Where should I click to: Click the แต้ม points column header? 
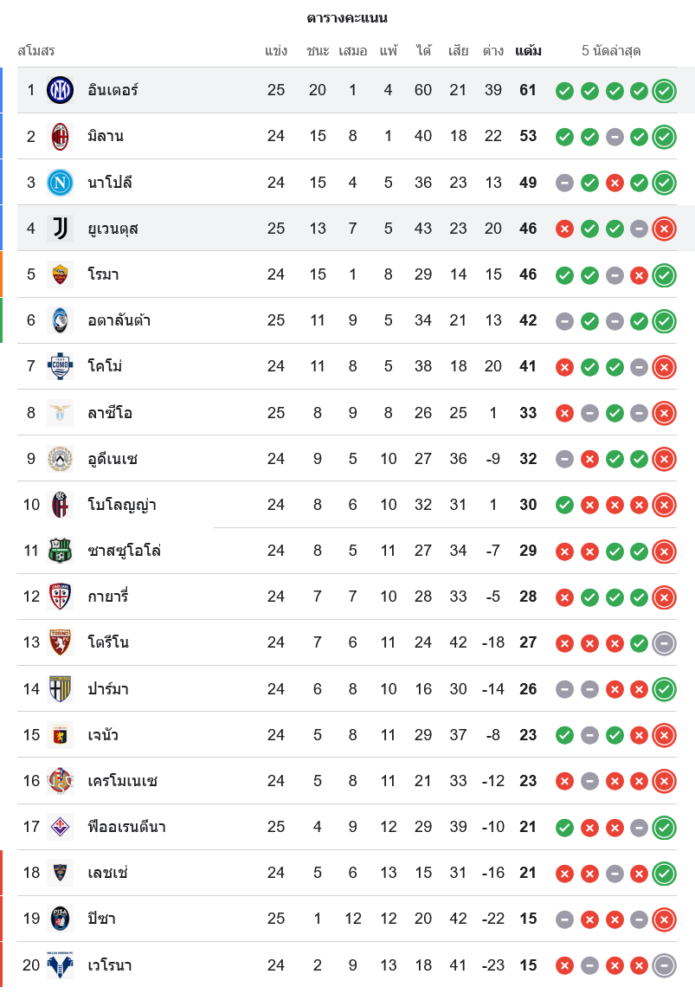[x=528, y=51]
